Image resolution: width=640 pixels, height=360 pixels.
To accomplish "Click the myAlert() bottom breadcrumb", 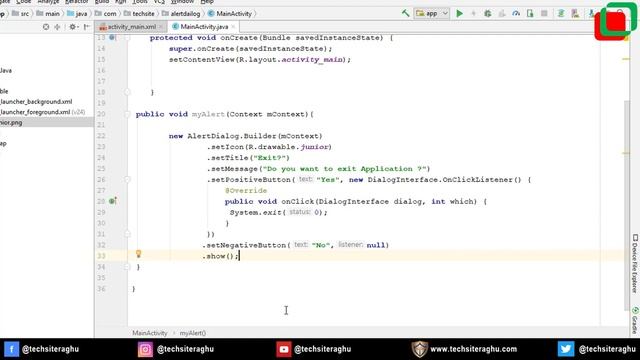I will click(193, 333).
